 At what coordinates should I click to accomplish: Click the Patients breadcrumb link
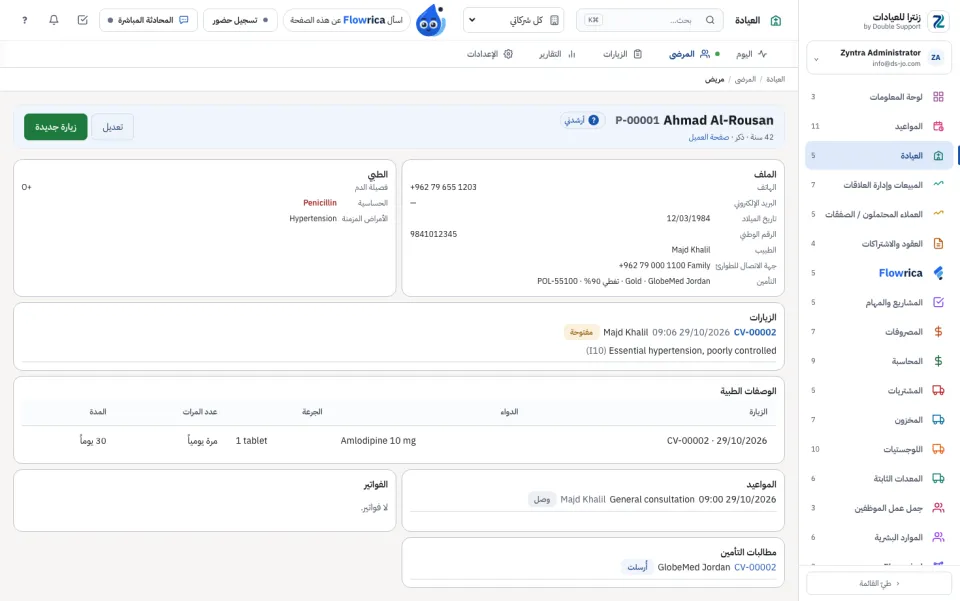pyautogui.click(x=745, y=80)
